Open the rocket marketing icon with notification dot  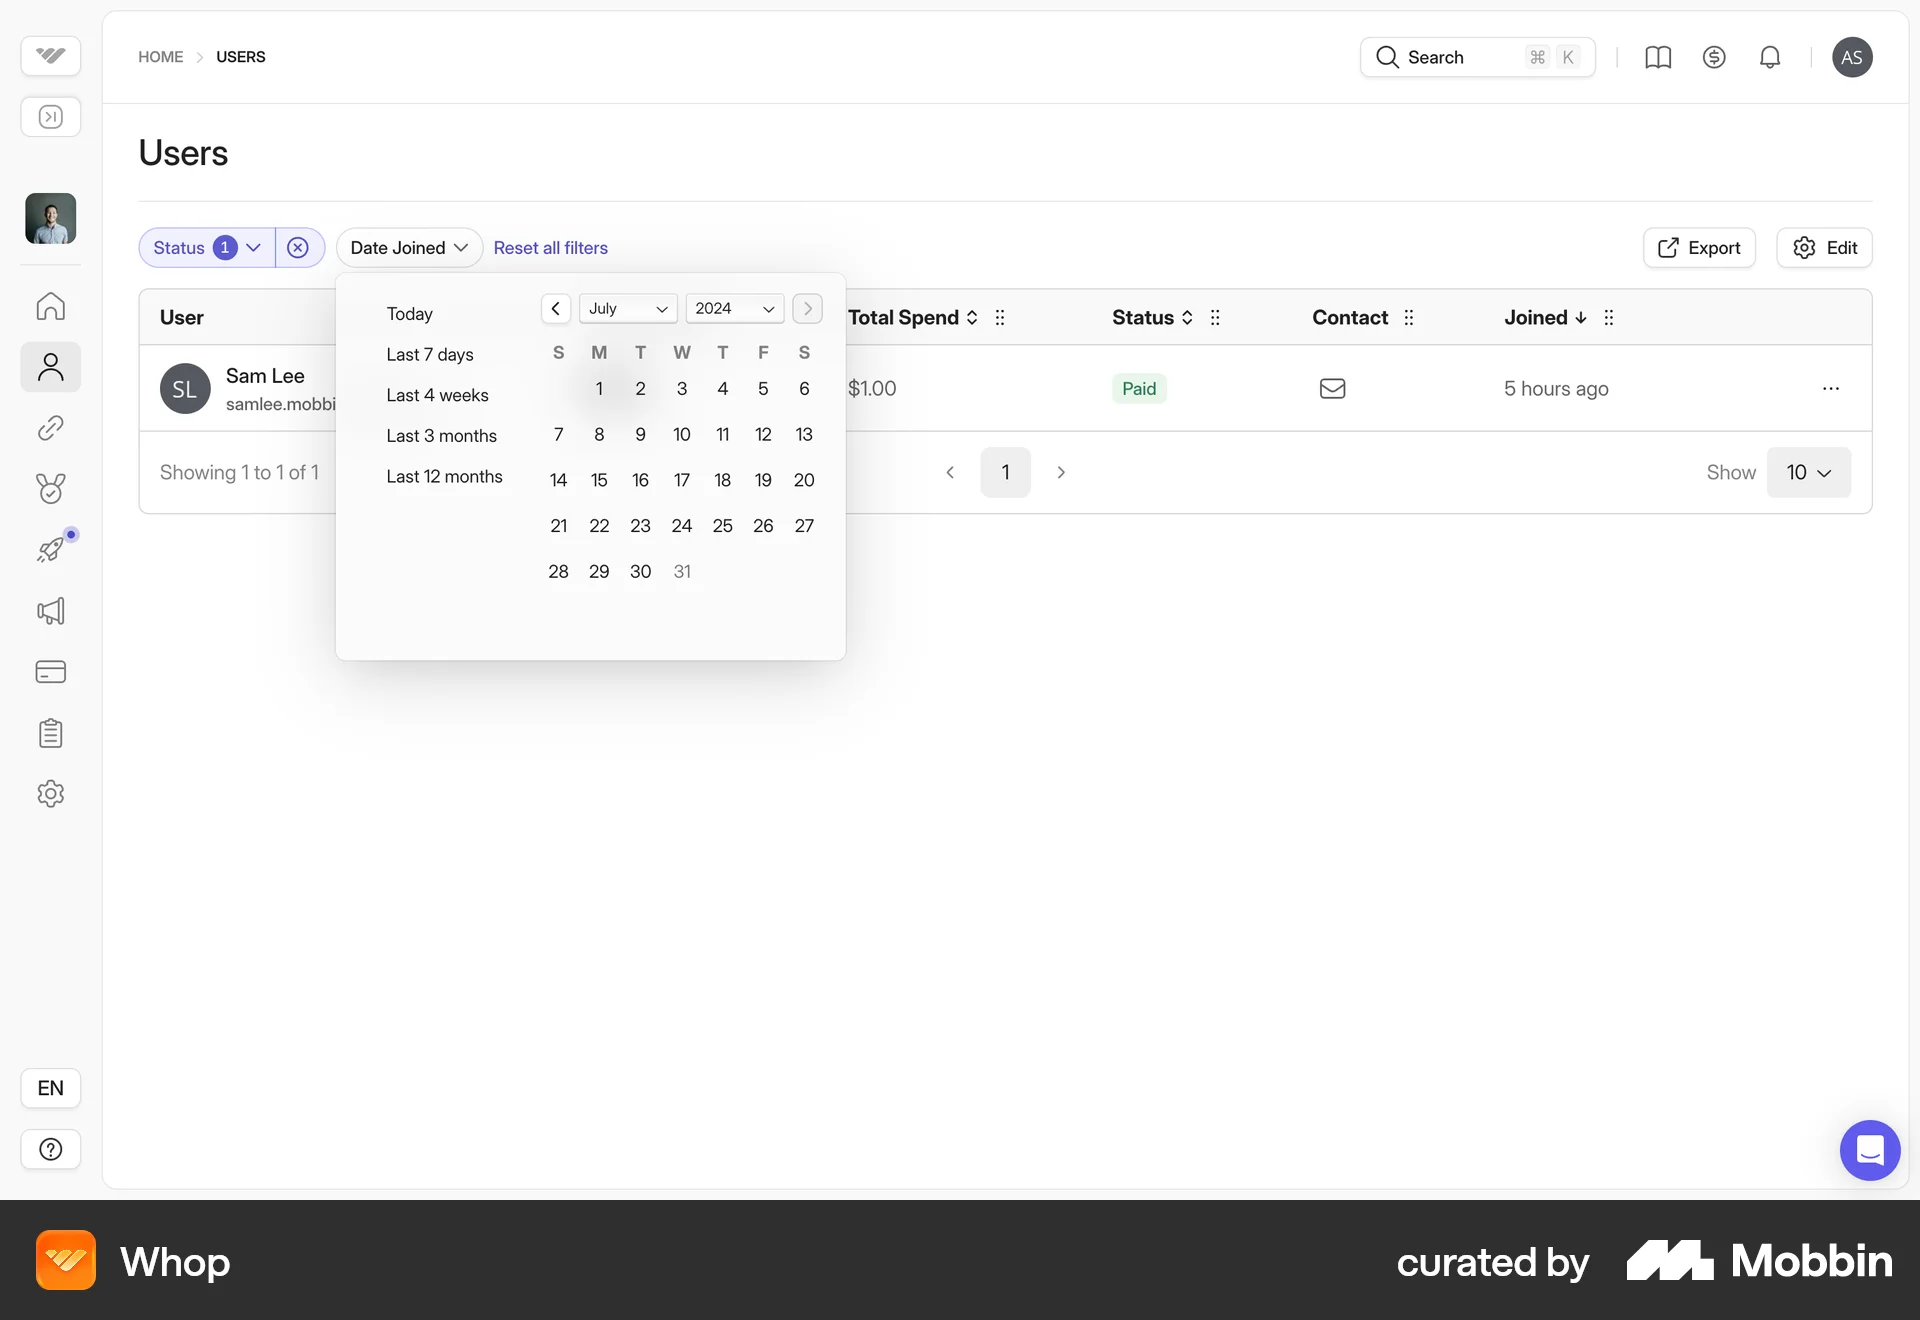click(x=50, y=549)
